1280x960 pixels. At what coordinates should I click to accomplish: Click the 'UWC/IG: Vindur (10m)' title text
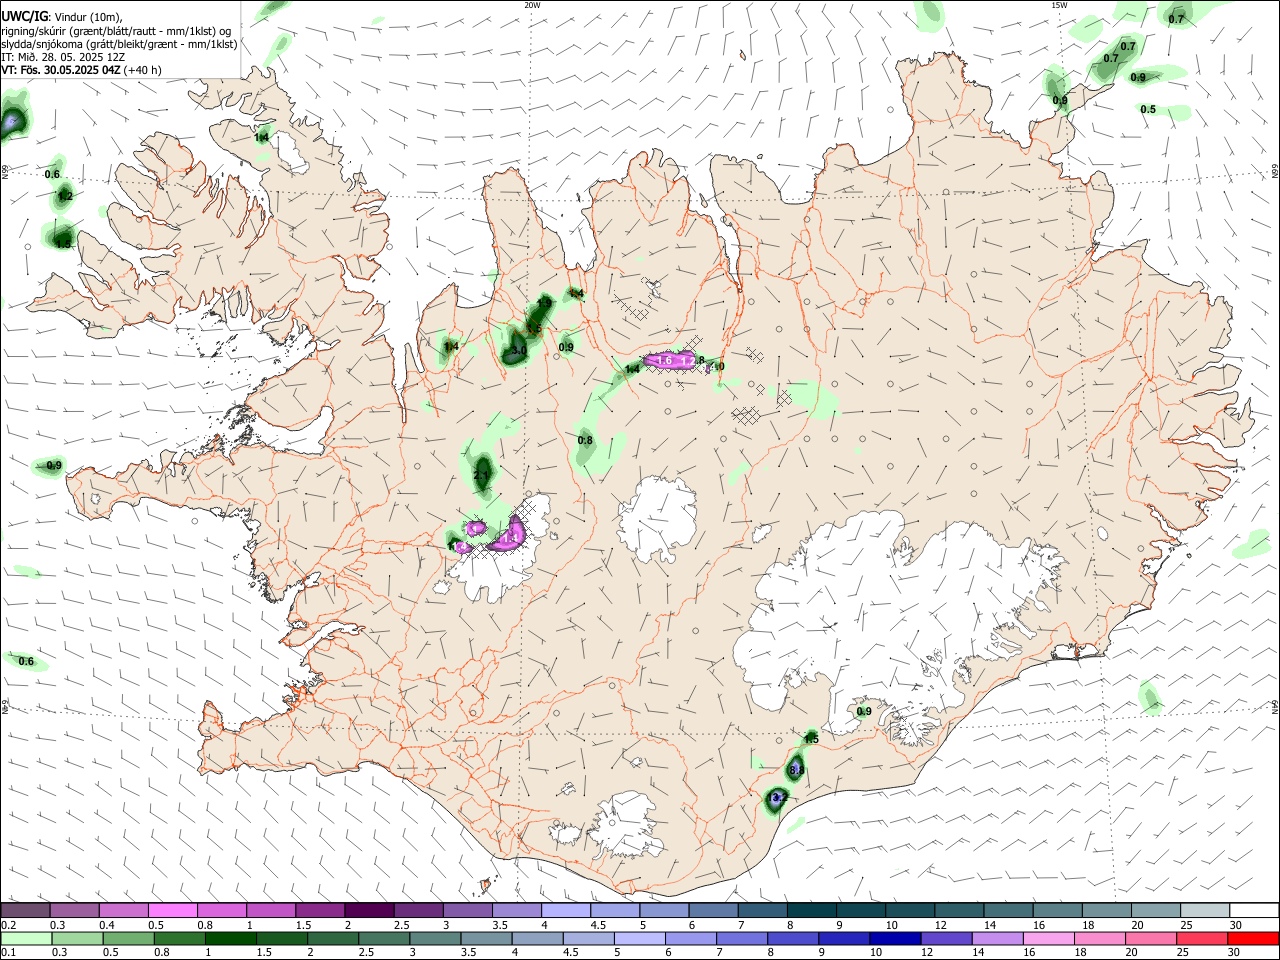(x=62, y=16)
